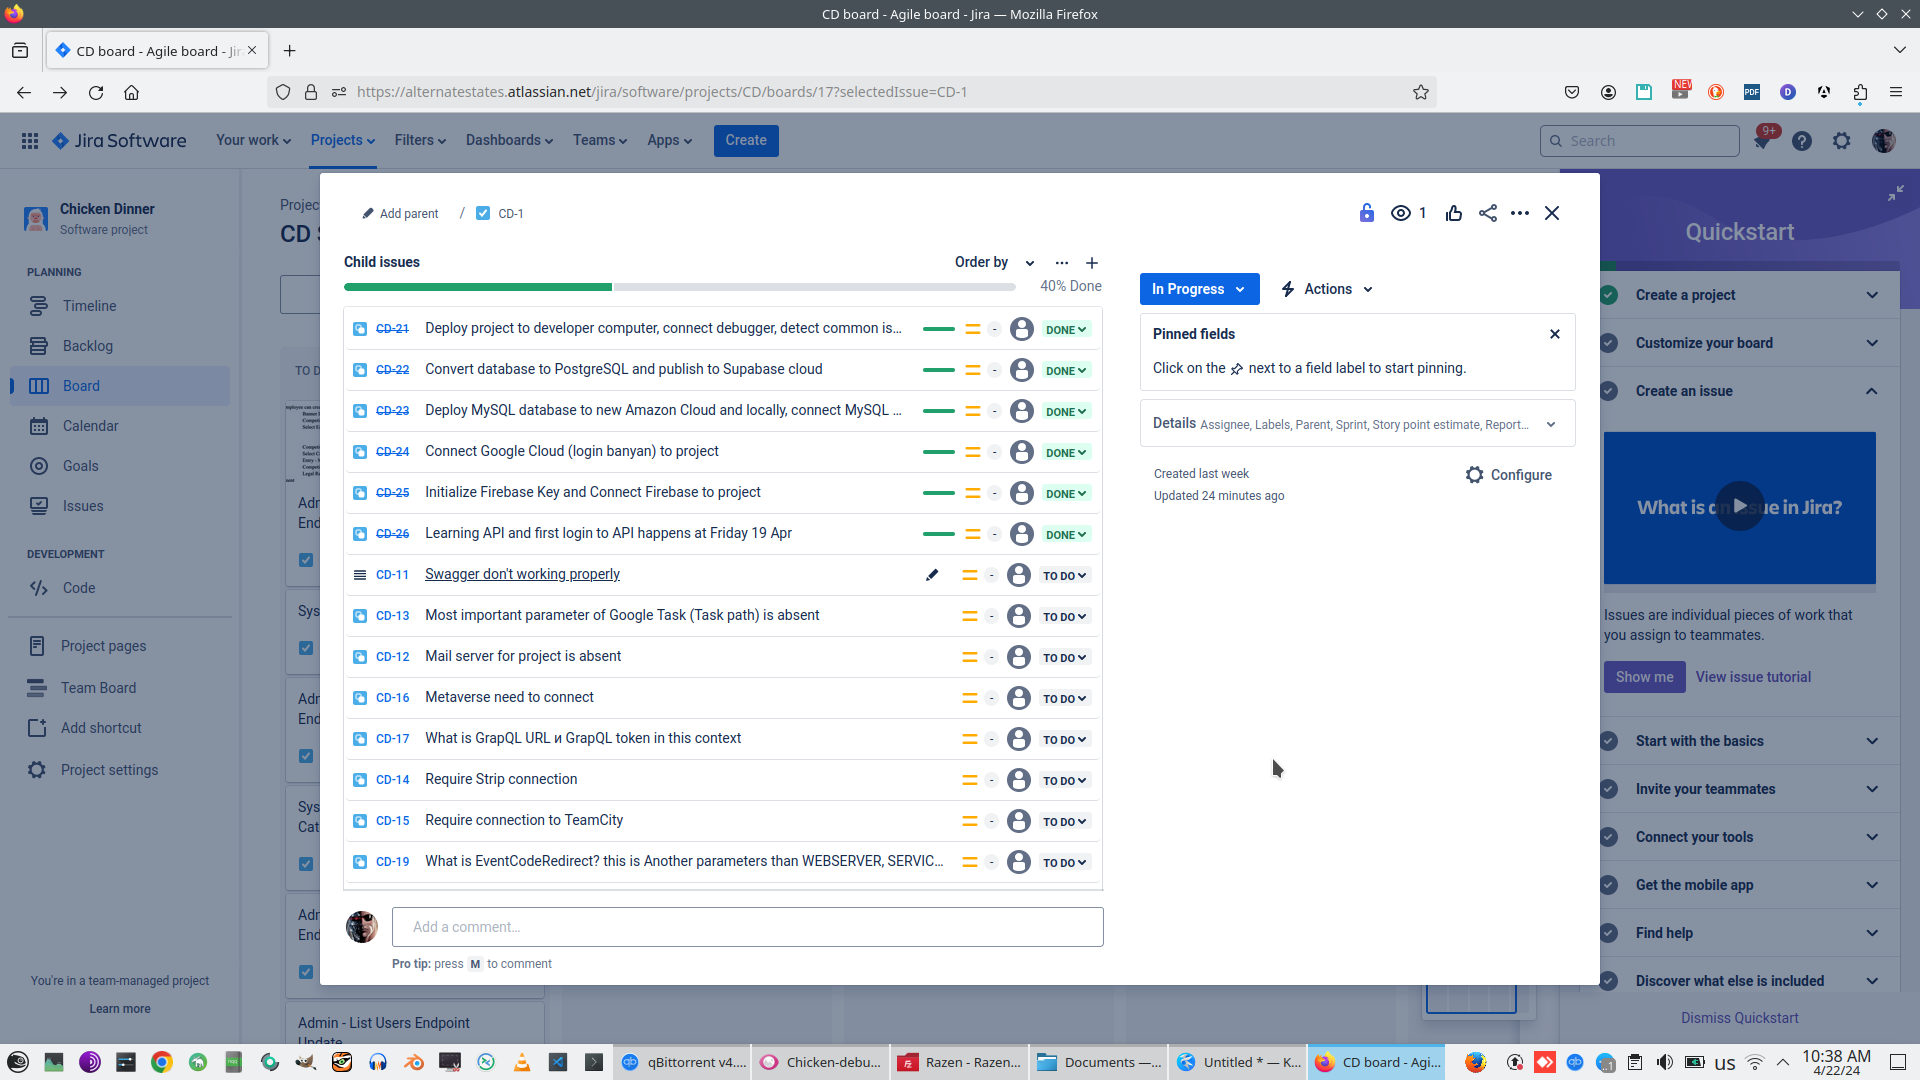Click the share issue icon
The image size is (1920, 1080).
point(1488,213)
